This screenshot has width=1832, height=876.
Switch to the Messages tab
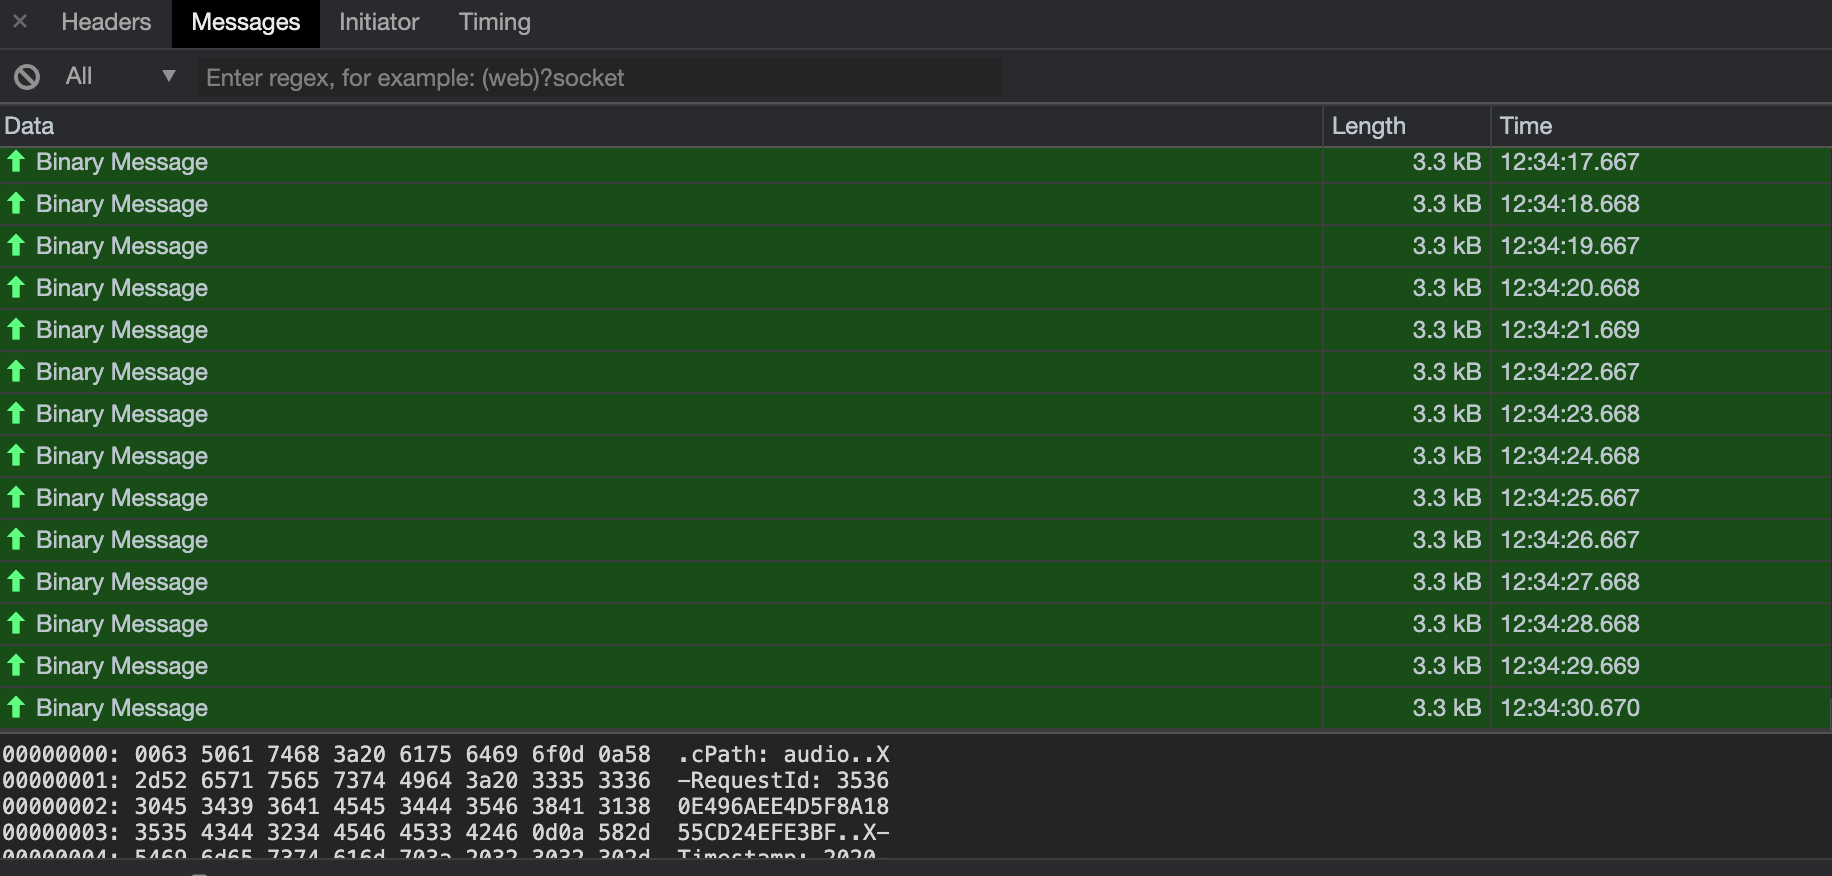(245, 22)
